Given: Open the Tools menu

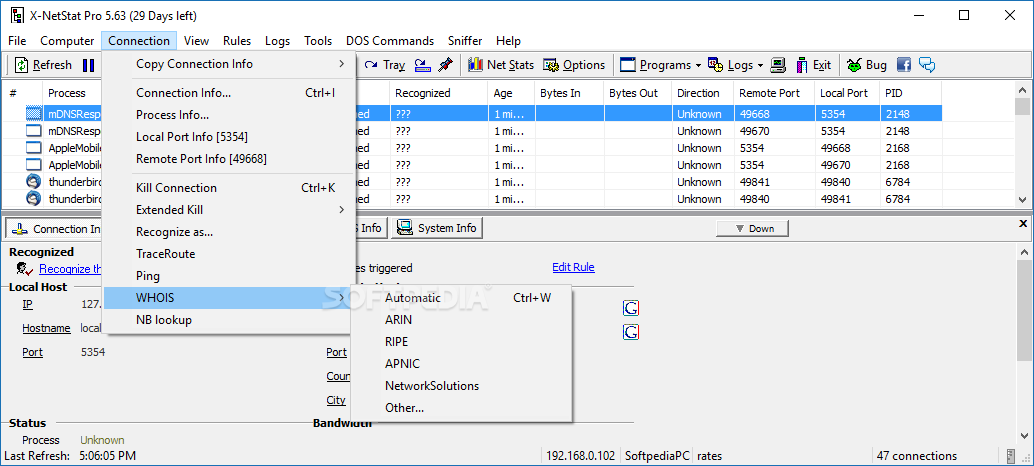Looking at the screenshot, I should pos(318,41).
